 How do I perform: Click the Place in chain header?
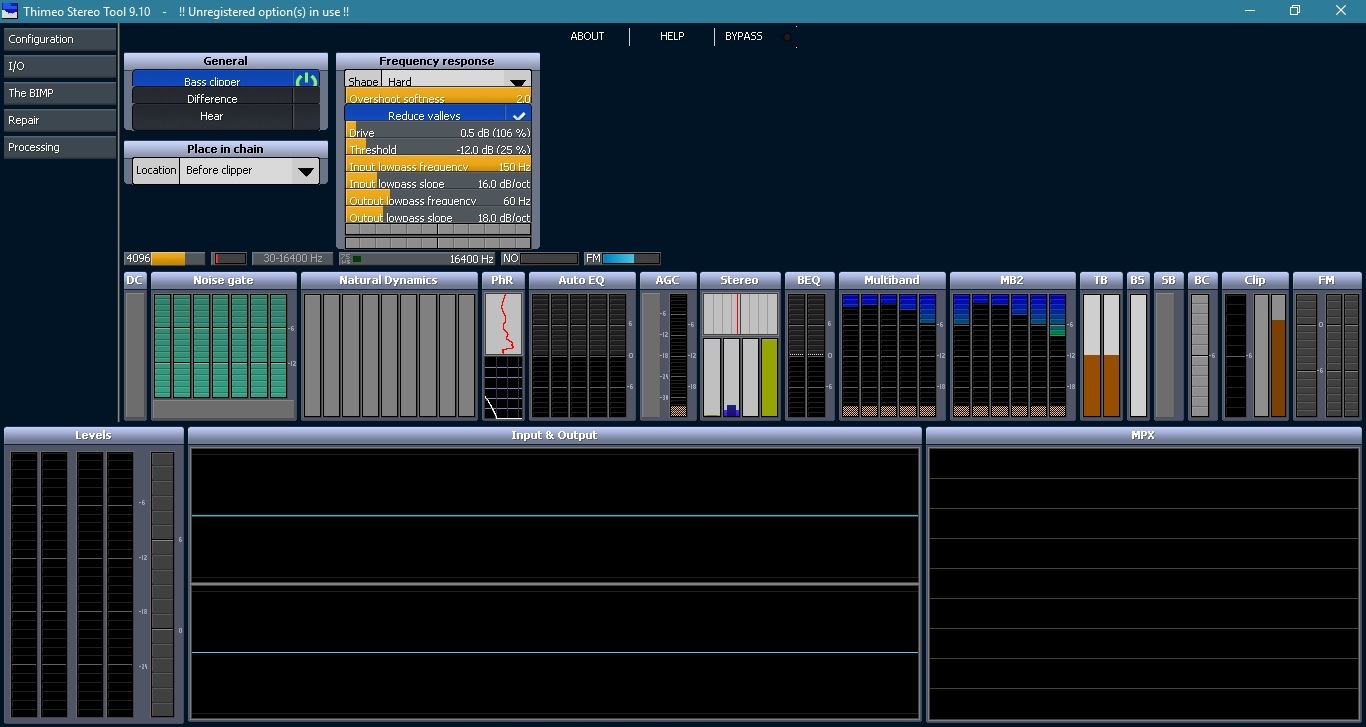point(226,149)
